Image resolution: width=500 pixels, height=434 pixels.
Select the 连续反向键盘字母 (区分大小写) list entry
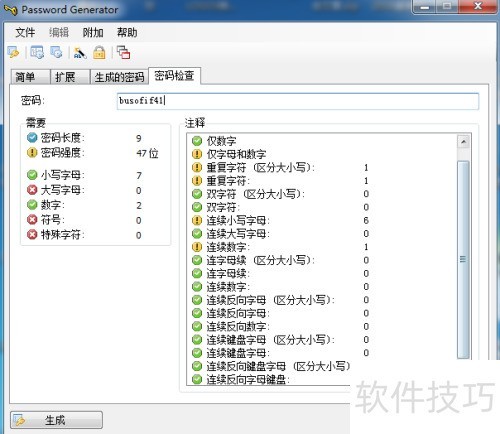(278, 366)
